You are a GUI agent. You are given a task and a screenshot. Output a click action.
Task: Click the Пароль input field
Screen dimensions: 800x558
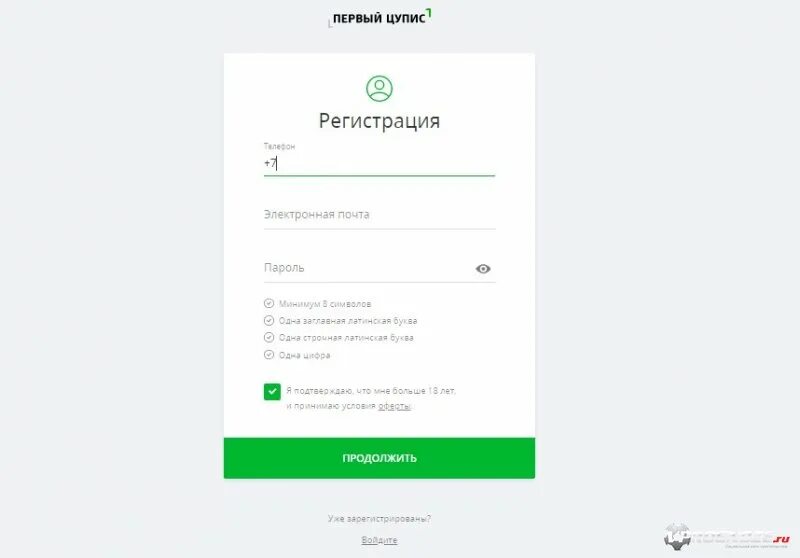(367, 268)
